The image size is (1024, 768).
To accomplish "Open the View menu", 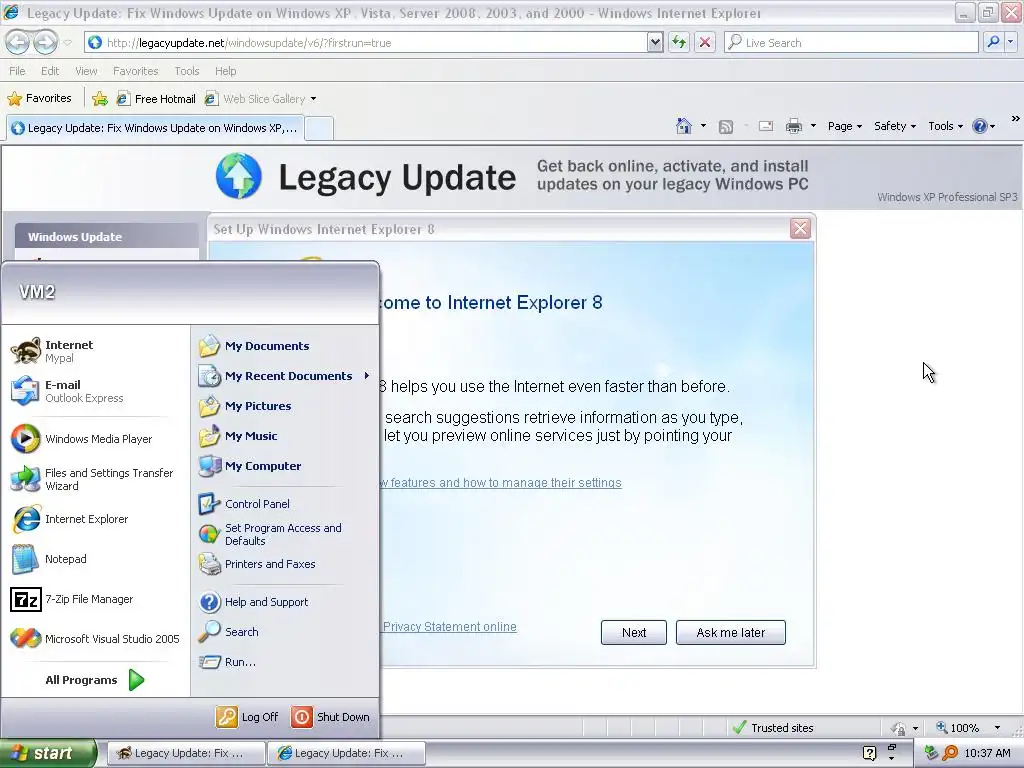I will 86,71.
